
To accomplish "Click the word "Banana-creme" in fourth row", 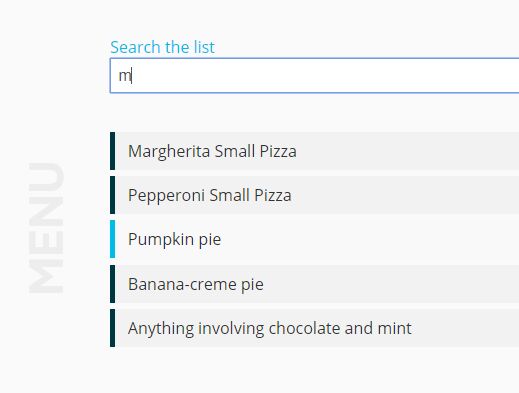I will pos(182,285).
